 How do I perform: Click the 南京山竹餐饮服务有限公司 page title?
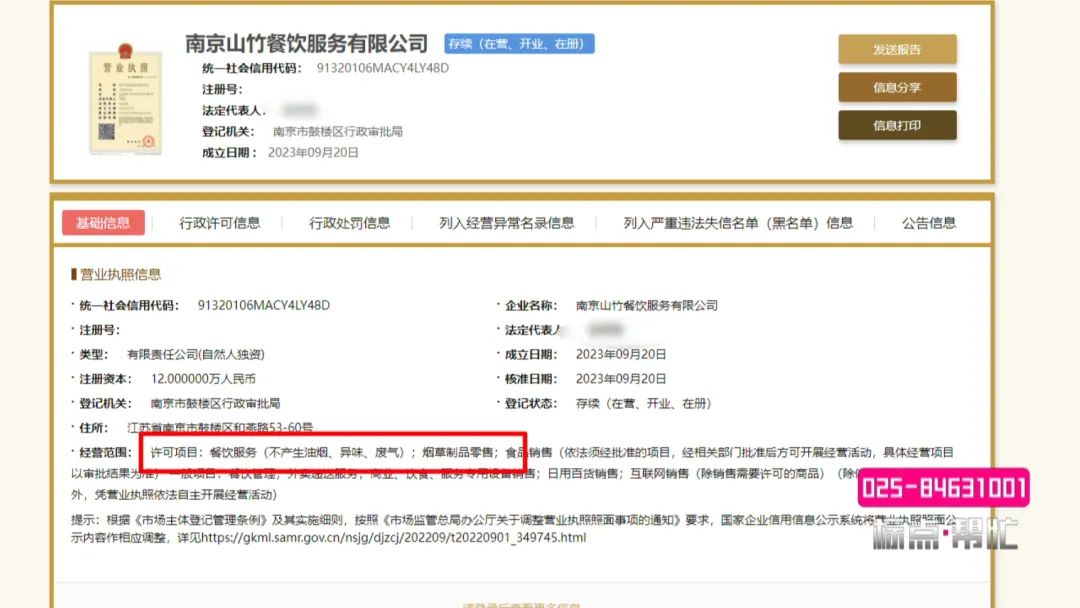tap(307, 43)
